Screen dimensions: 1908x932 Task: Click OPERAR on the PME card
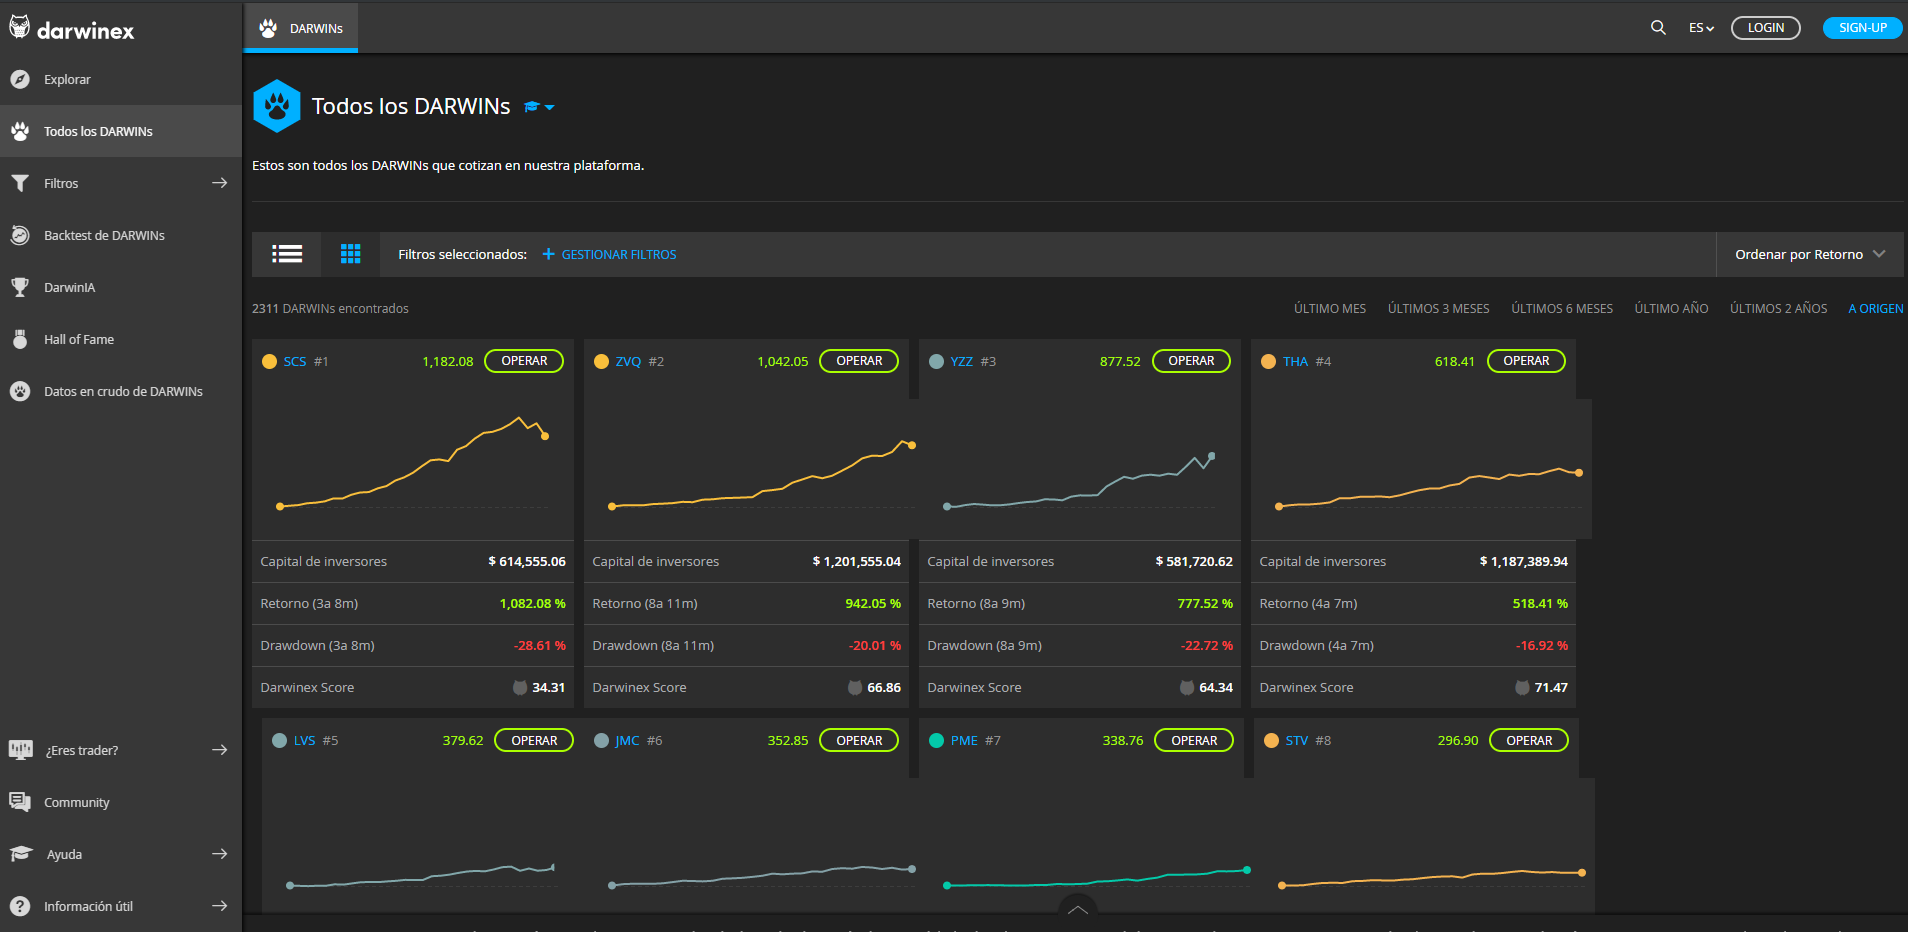point(1194,740)
